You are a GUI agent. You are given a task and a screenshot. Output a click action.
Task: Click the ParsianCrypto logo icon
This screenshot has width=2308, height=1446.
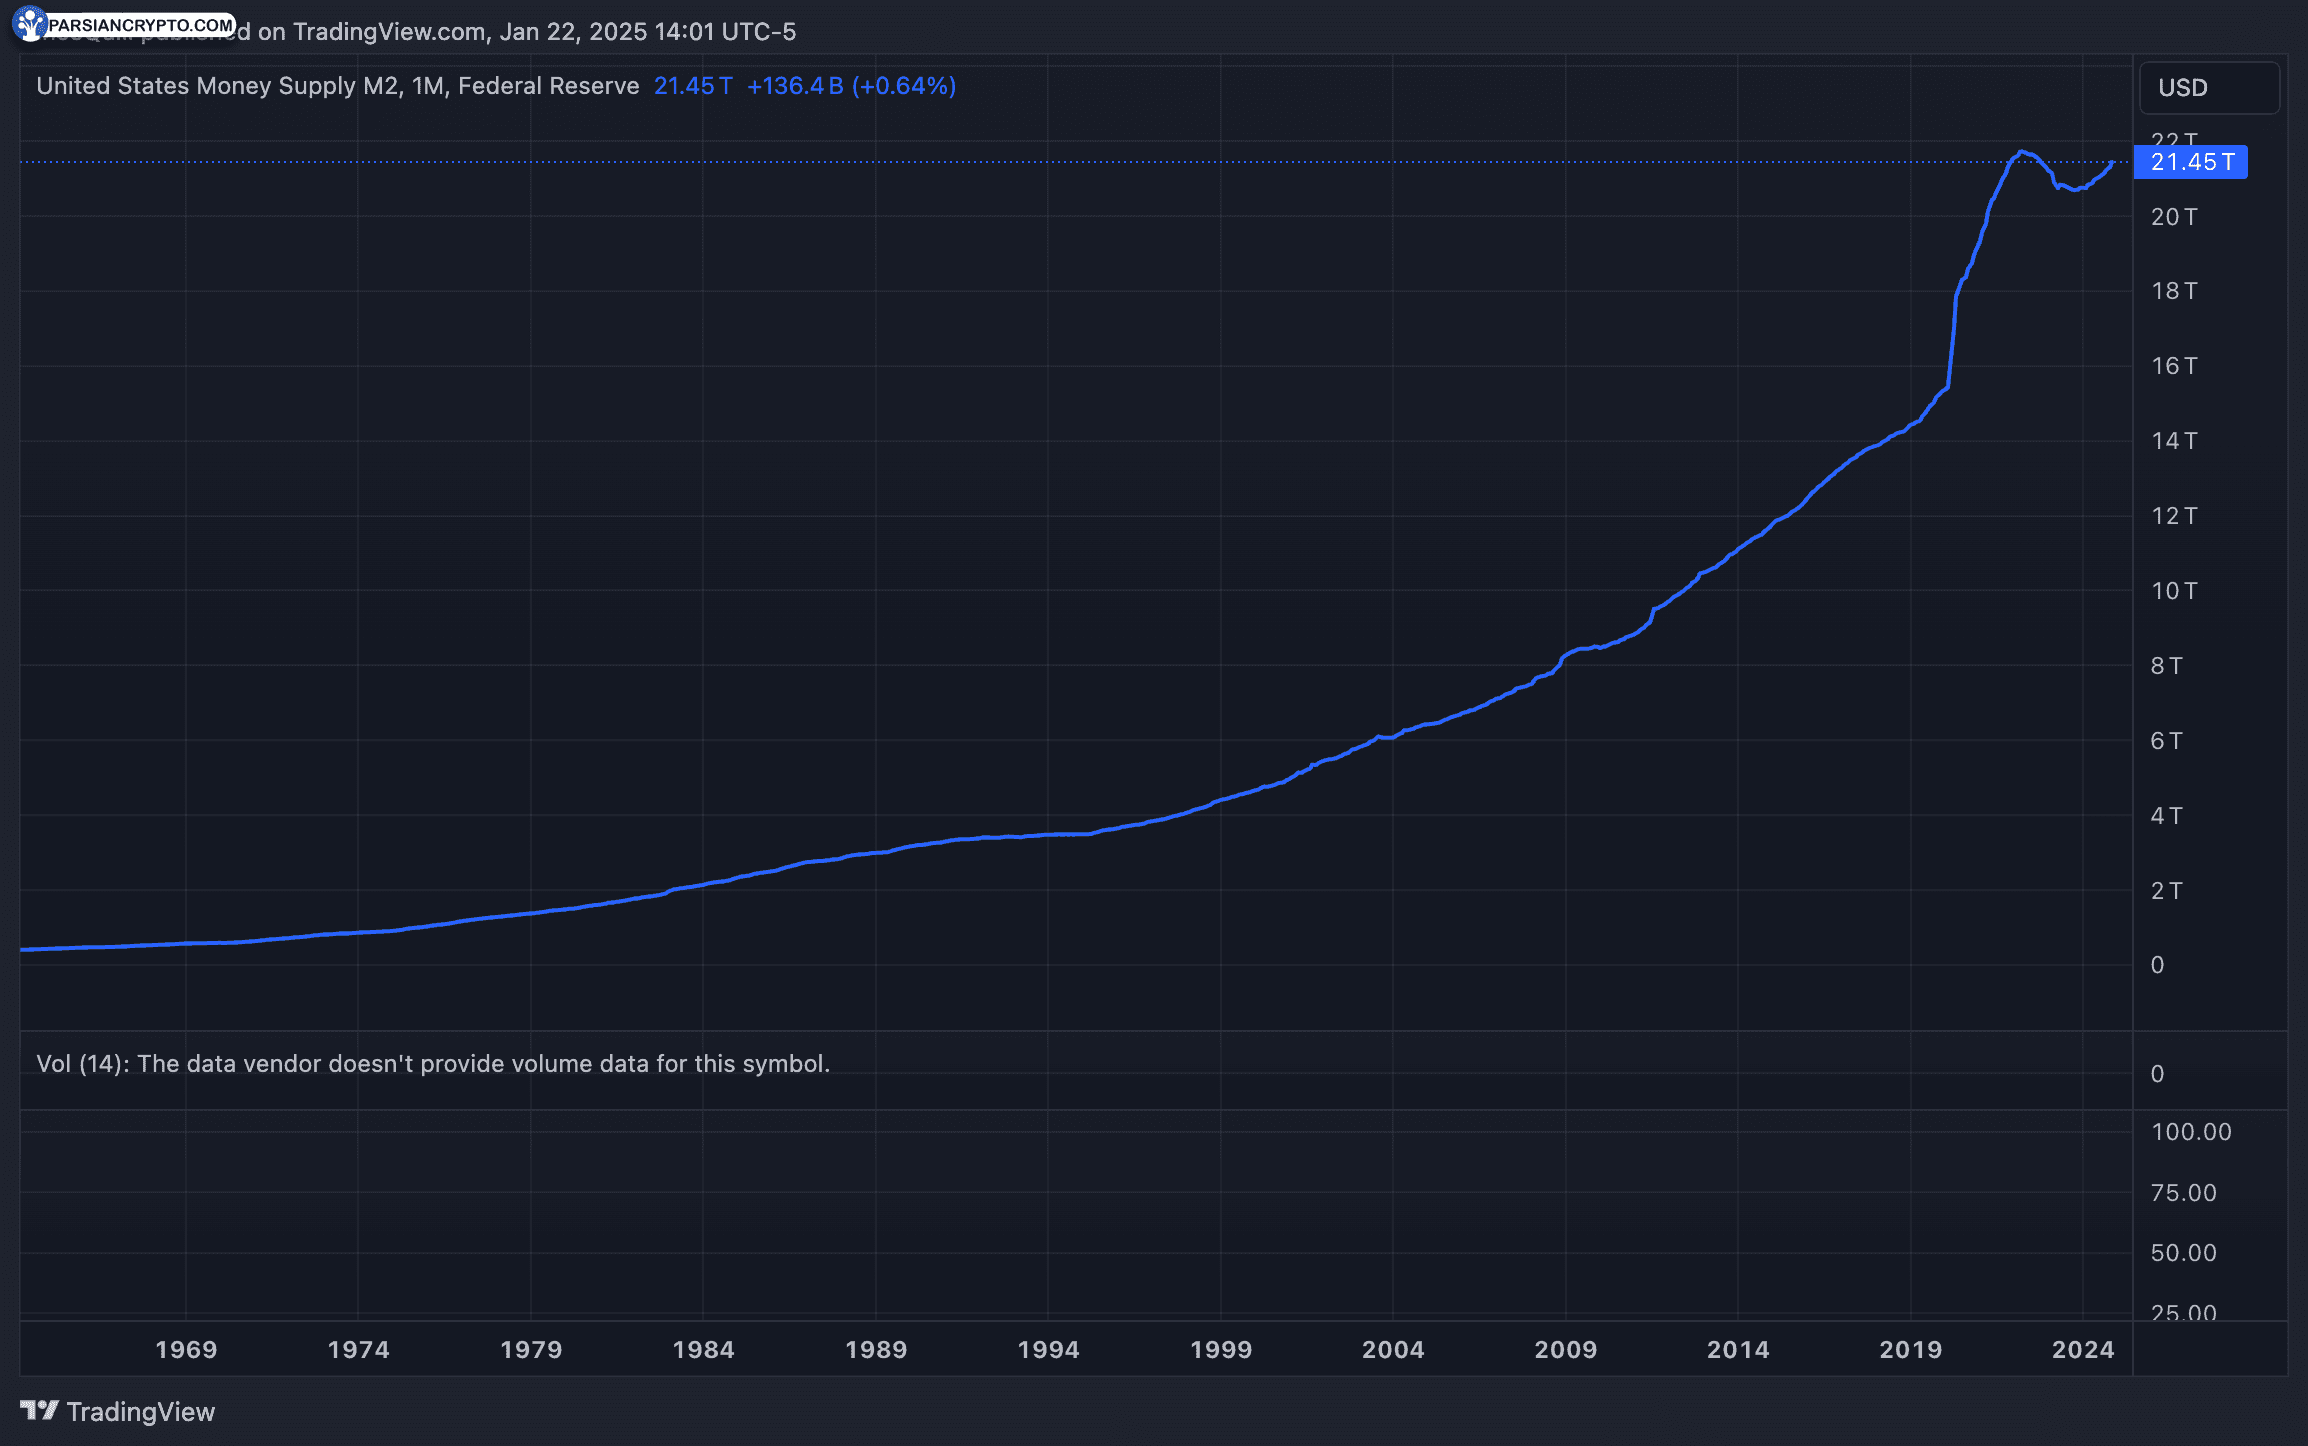30,23
